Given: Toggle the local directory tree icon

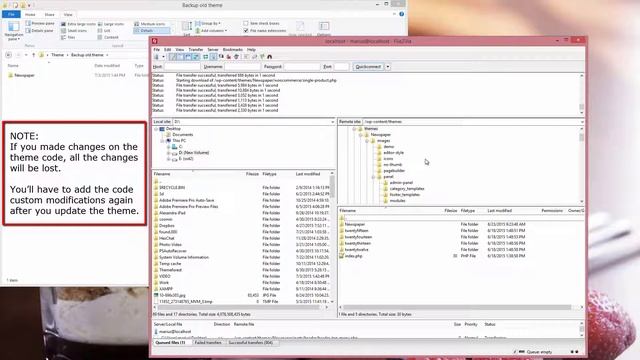Looking at the screenshot, I should tap(181, 57).
